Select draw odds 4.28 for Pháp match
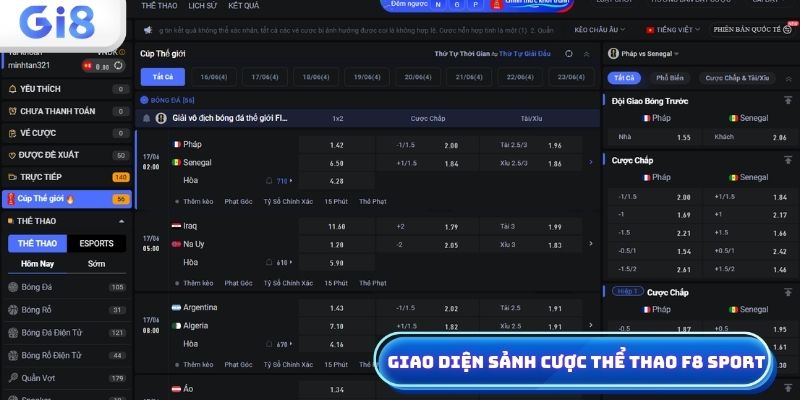The height and width of the screenshot is (400, 800). [337, 181]
